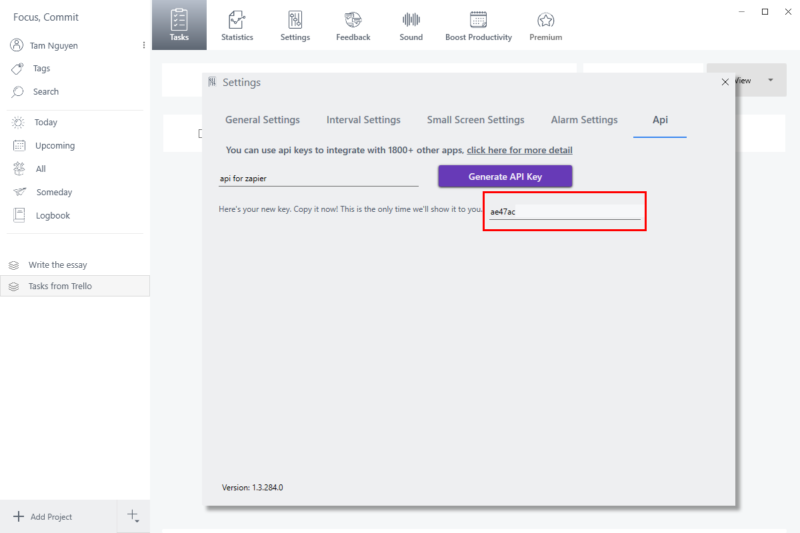Image resolution: width=800 pixels, height=533 pixels.
Task: Click the Tasks from Trello project icon
Action: tap(14, 287)
